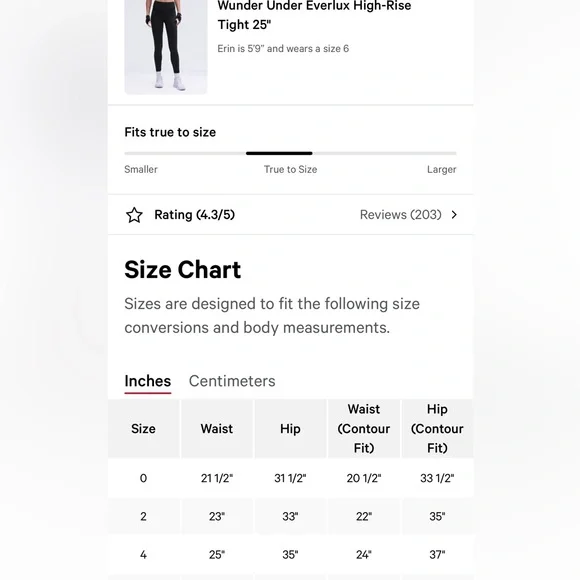This screenshot has height=580, width=580.
Task: Open reviews with the right chevron arrow
Action: 454,215
